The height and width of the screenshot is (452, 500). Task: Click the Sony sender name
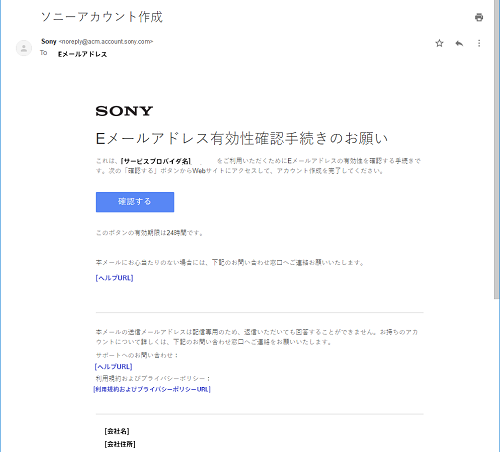click(x=49, y=42)
